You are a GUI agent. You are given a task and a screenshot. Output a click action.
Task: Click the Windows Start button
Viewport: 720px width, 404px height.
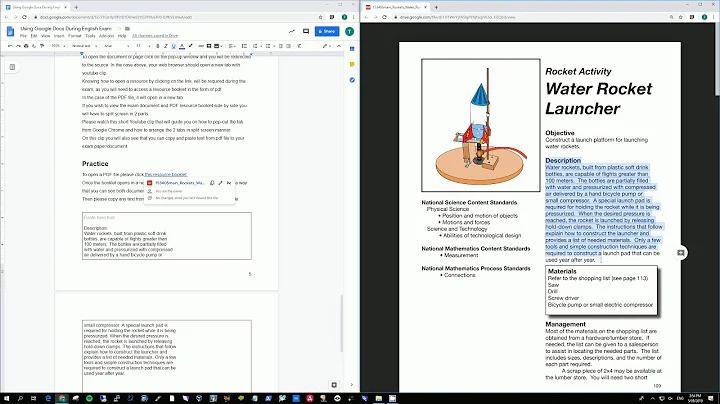pos(6,398)
